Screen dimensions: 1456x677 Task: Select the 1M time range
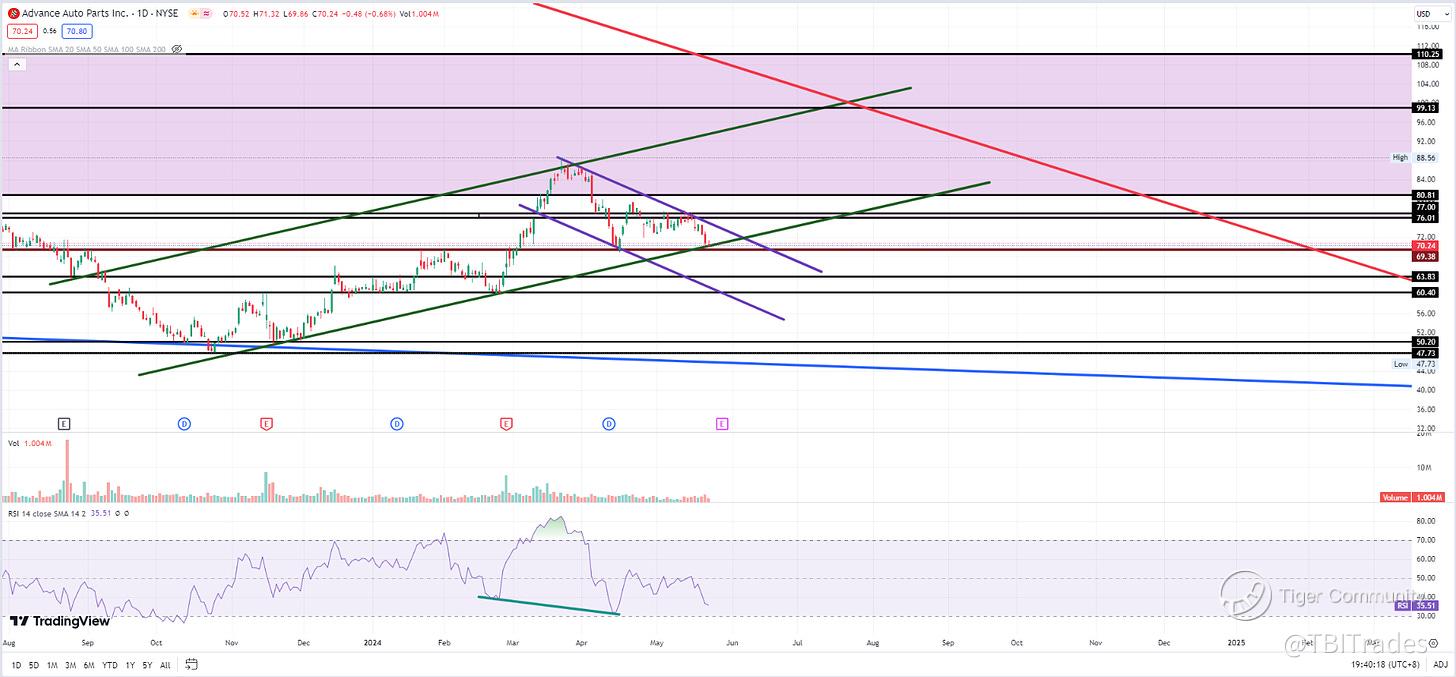[x=54, y=664]
